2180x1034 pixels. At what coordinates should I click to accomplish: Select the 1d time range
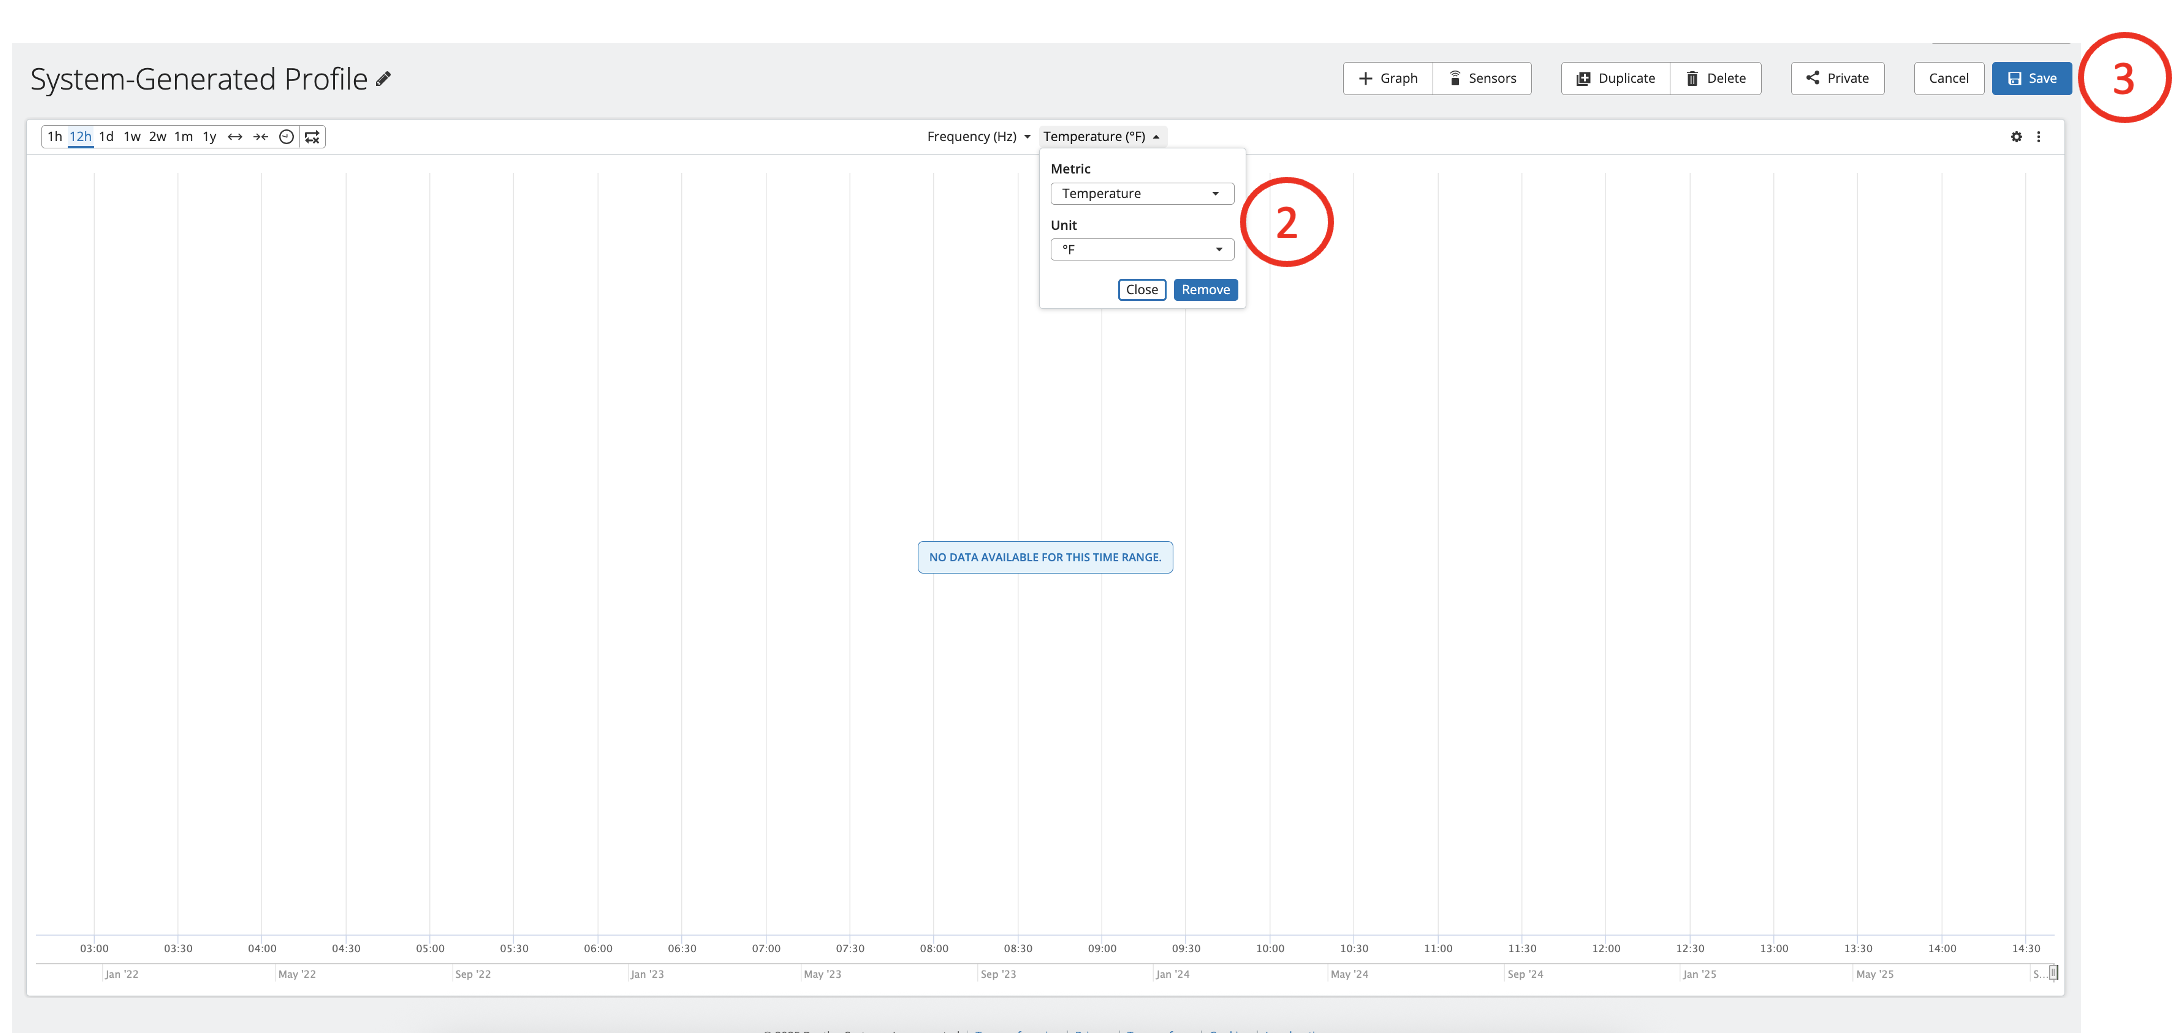pyautogui.click(x=106, y=137)
